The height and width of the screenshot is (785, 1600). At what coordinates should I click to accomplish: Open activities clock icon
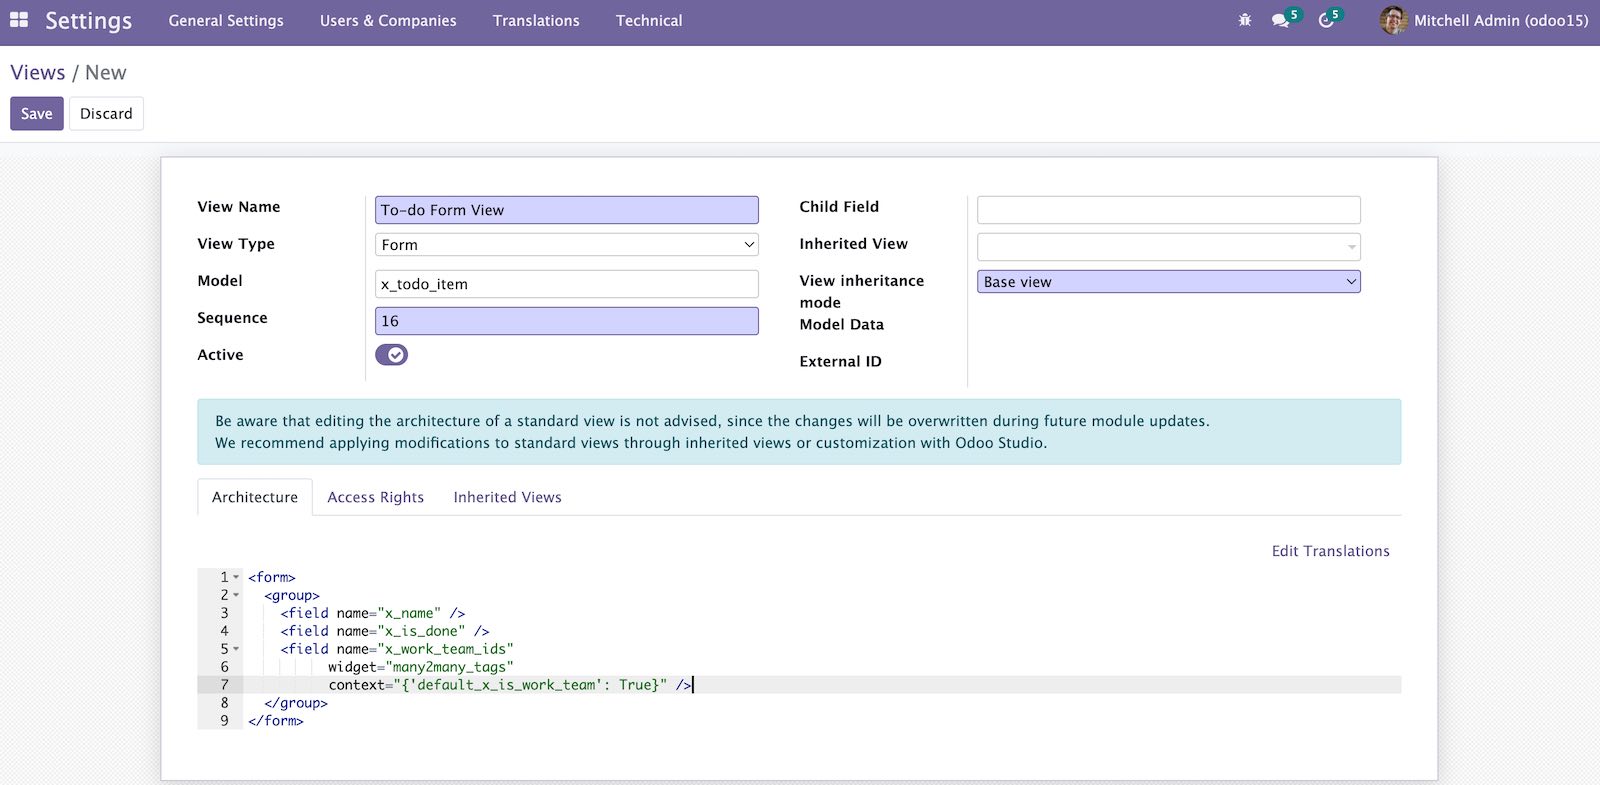tap(1327, 20)
